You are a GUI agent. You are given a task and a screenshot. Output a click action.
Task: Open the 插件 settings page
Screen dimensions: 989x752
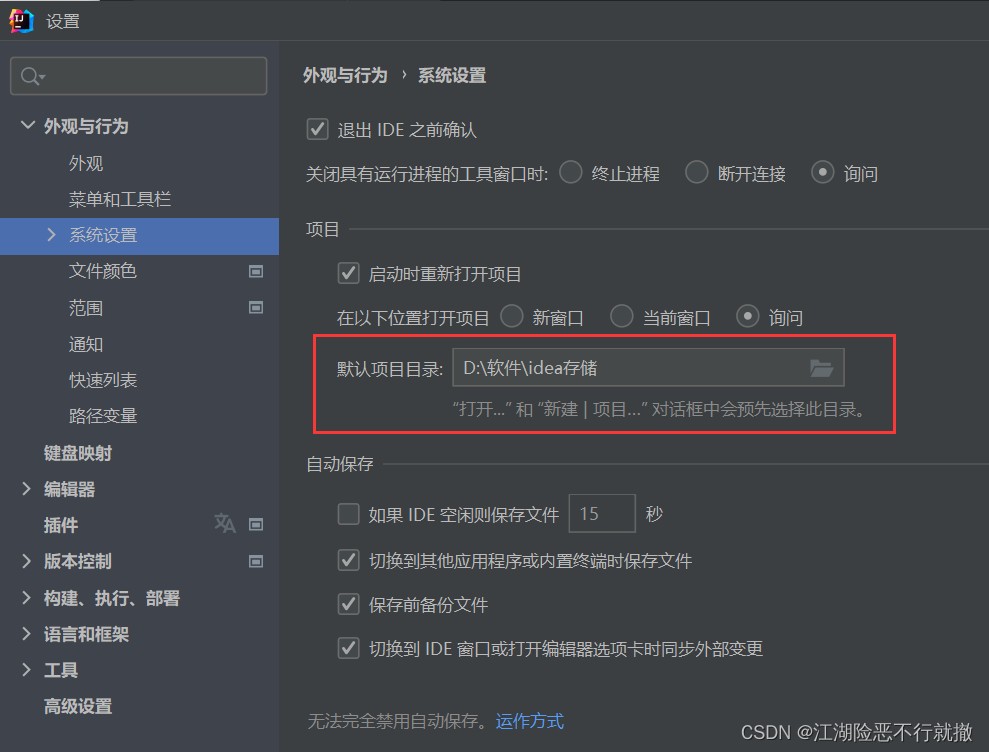61,525
